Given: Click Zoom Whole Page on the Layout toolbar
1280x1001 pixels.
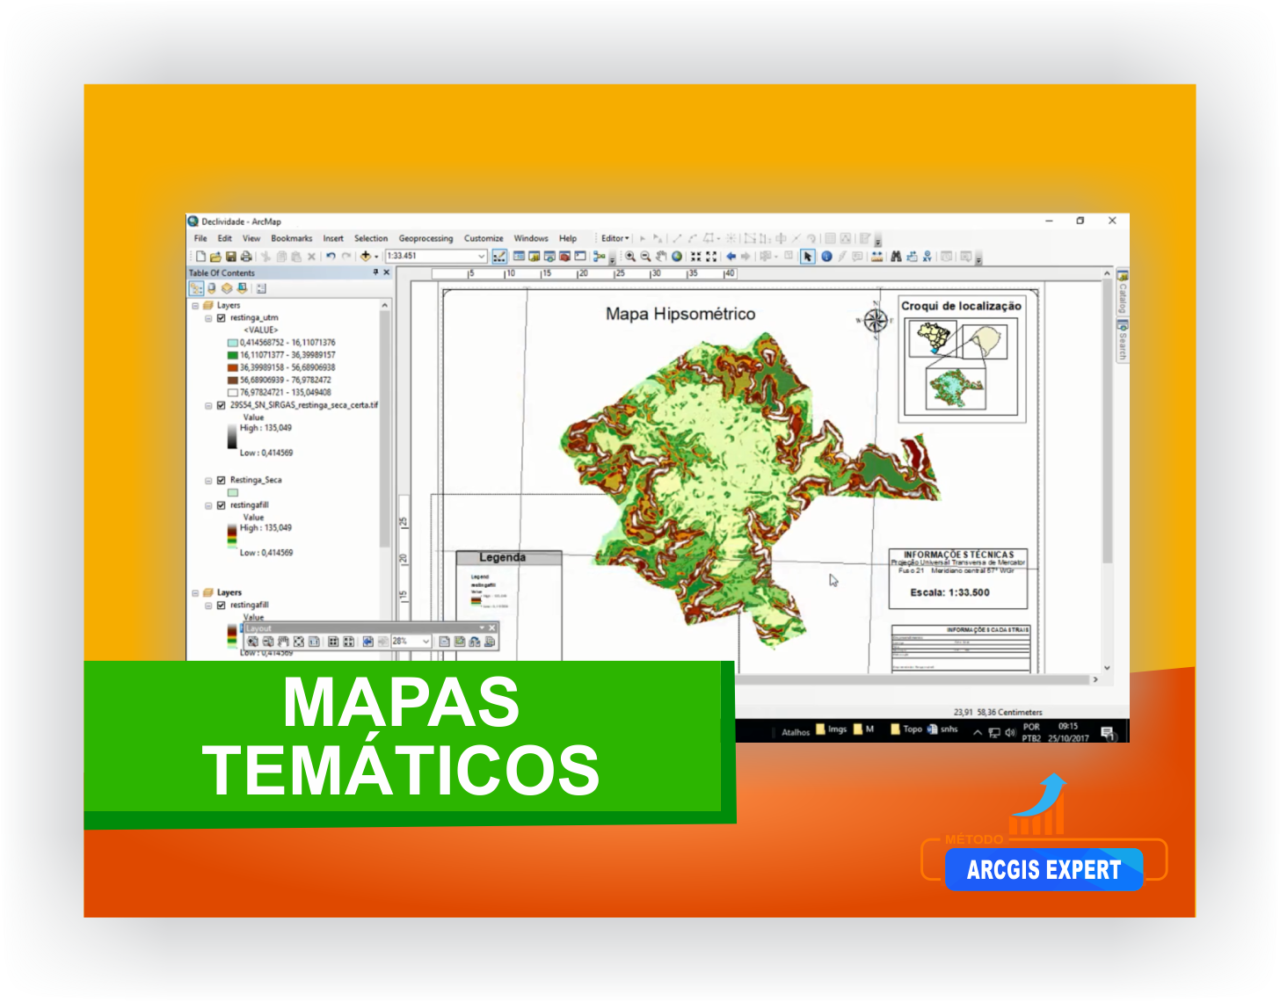Looking at the screenshot, I should pyautogui.click(x=298, y=642).
